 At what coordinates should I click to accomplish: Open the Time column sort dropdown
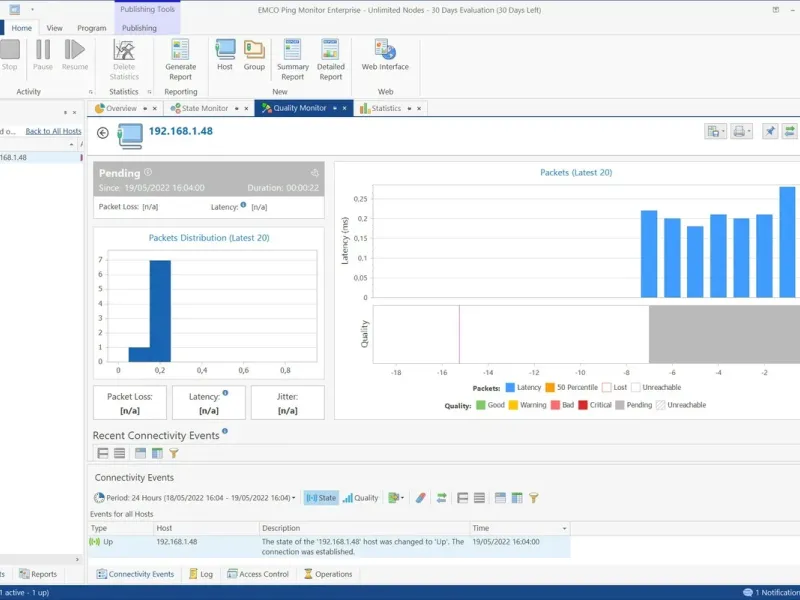[x=564, y=529]
